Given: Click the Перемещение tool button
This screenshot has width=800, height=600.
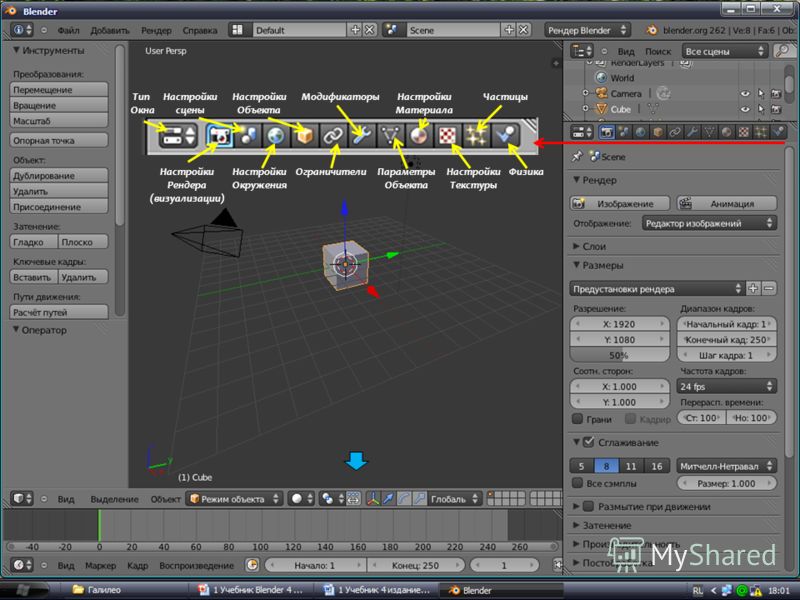Looking at the screenshot, I should coord(59,89).
